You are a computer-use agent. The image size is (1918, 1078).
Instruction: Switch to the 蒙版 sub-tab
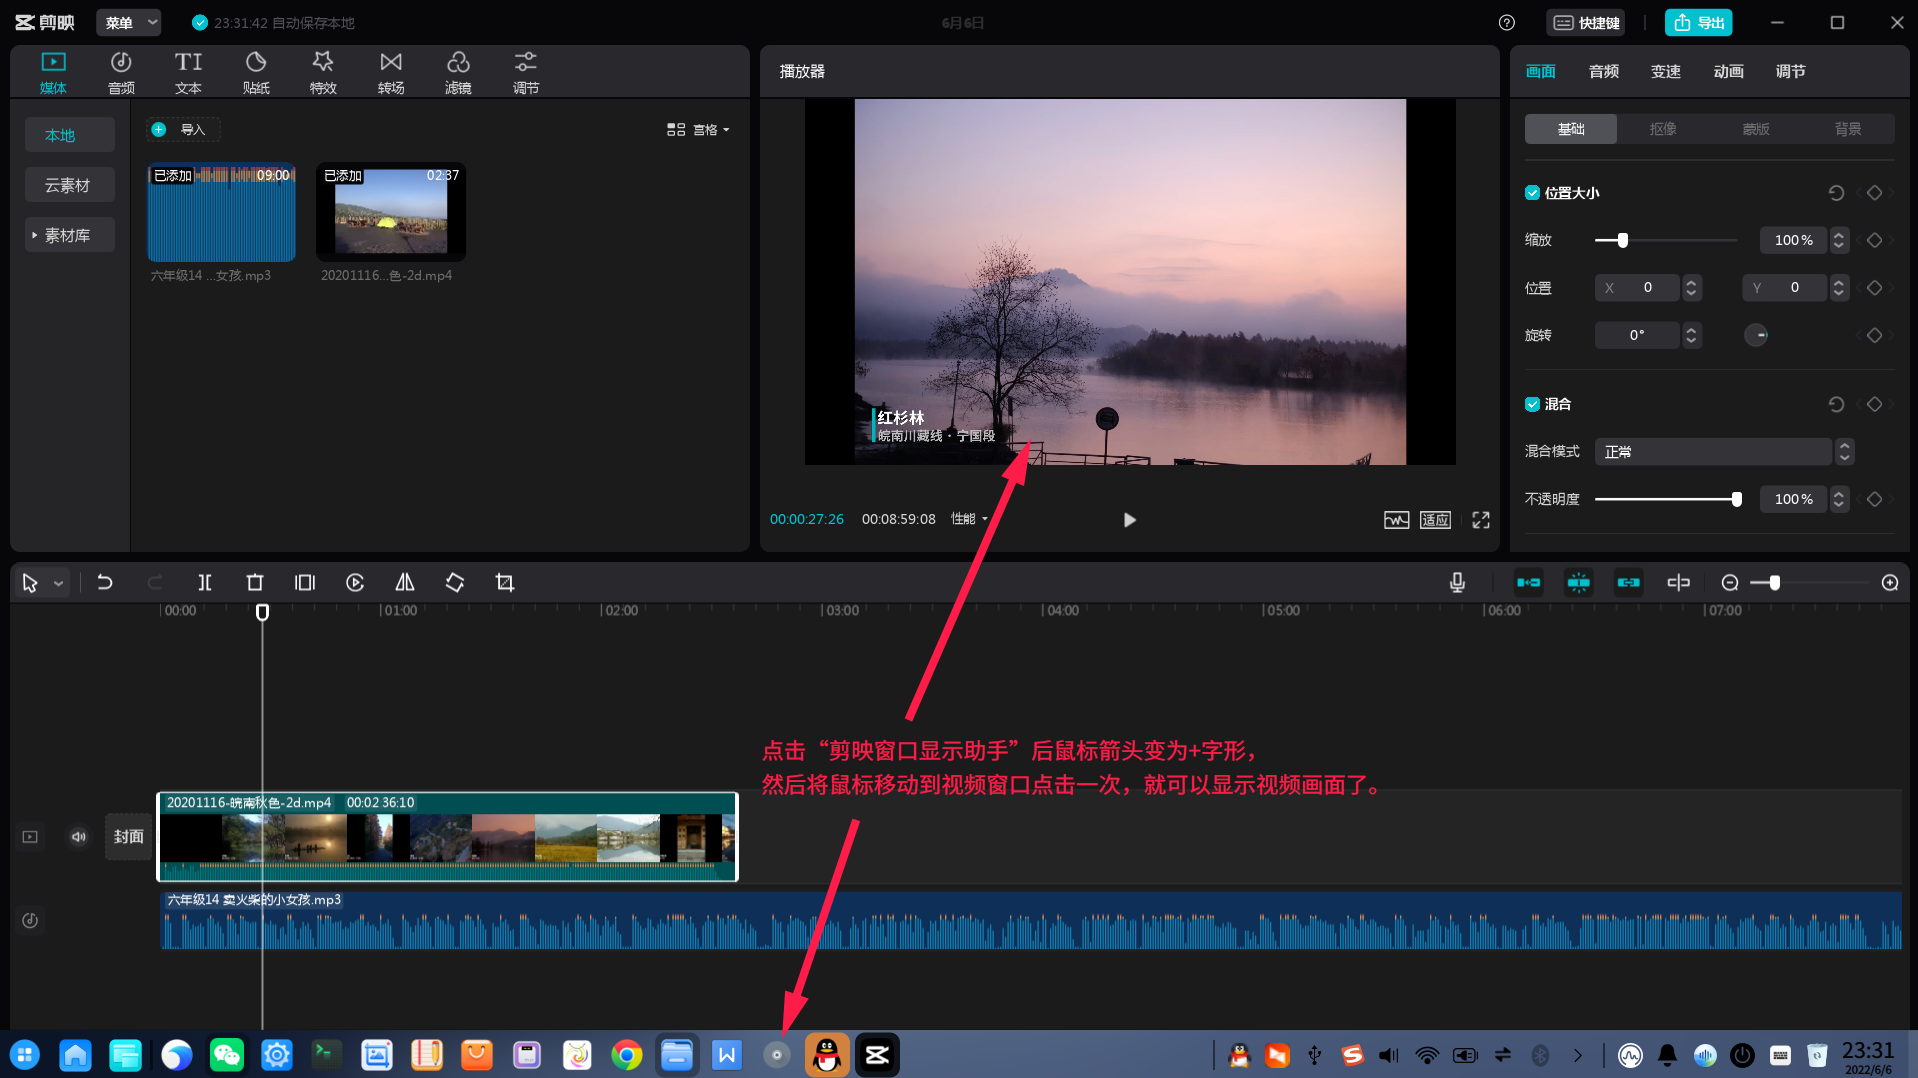1754,128
